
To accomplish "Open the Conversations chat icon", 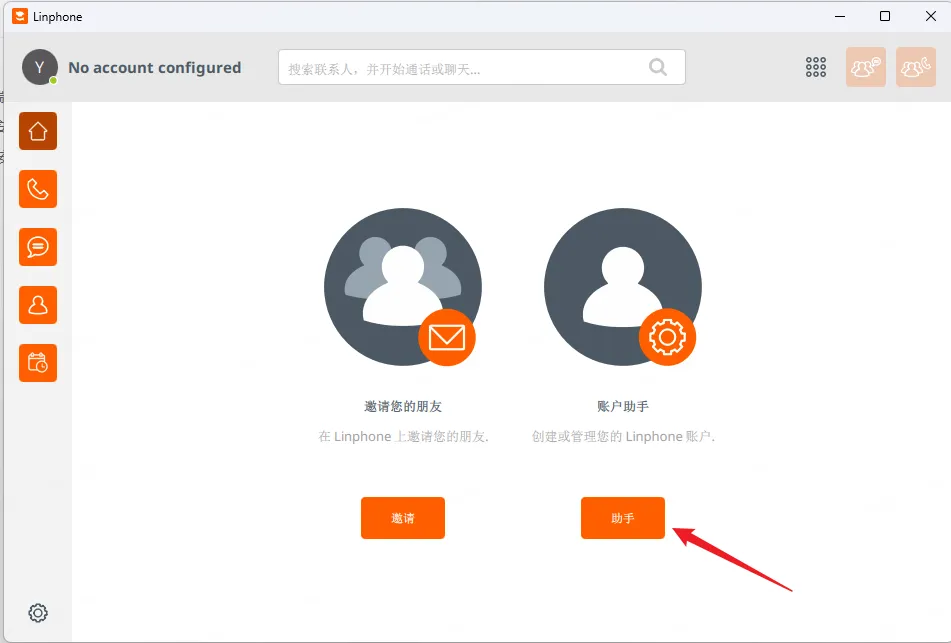I will click(37, 247).
